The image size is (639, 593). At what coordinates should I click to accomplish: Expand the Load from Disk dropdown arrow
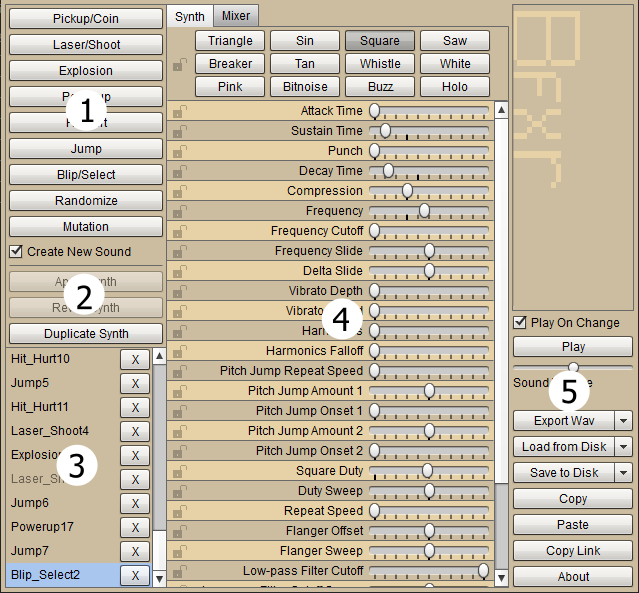point(623,447)
